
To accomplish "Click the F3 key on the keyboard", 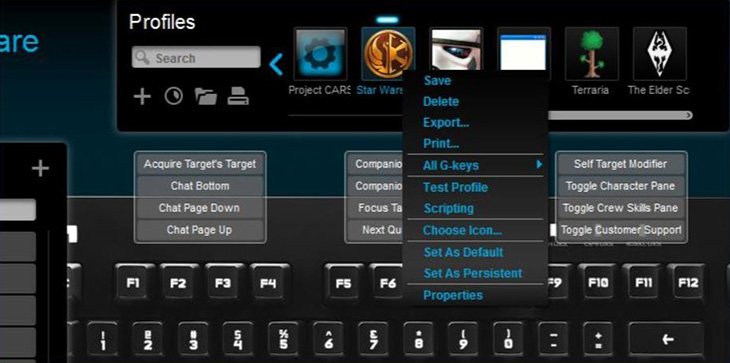I will [x=223, y=283].
